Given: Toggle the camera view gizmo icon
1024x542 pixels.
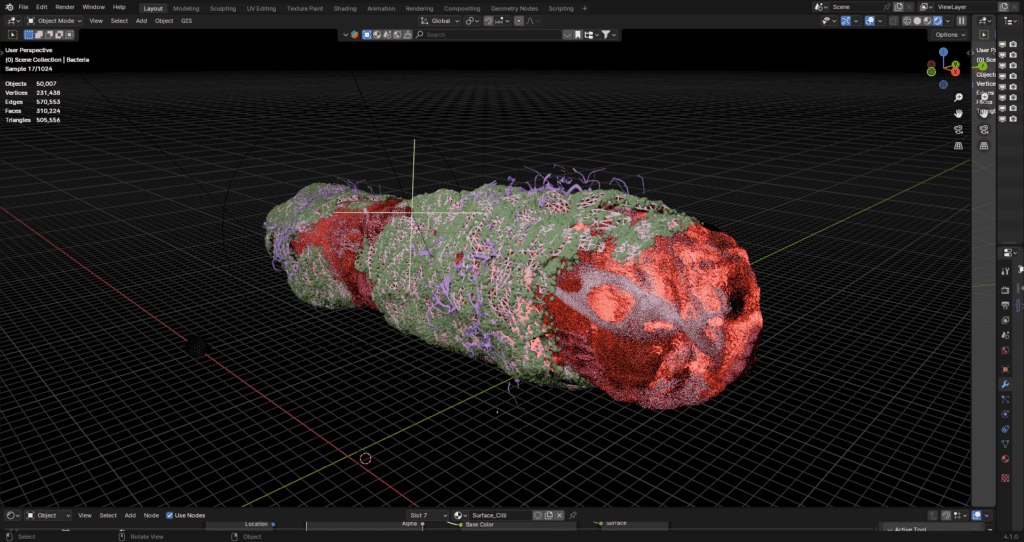Looking at the screenshot, I should [x=958, y=129].
